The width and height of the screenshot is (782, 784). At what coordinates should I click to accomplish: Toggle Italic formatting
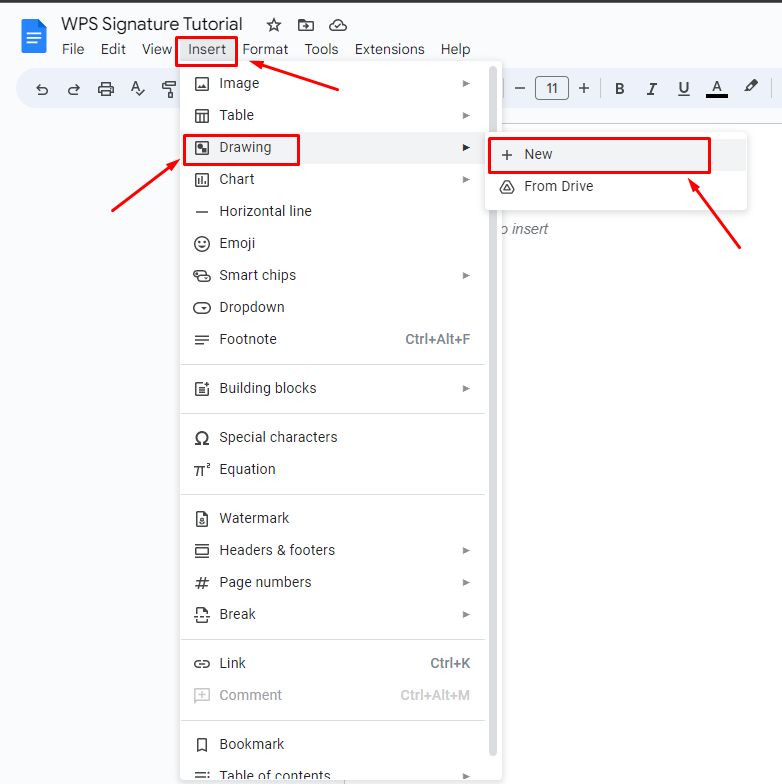[x=651, y=89]
